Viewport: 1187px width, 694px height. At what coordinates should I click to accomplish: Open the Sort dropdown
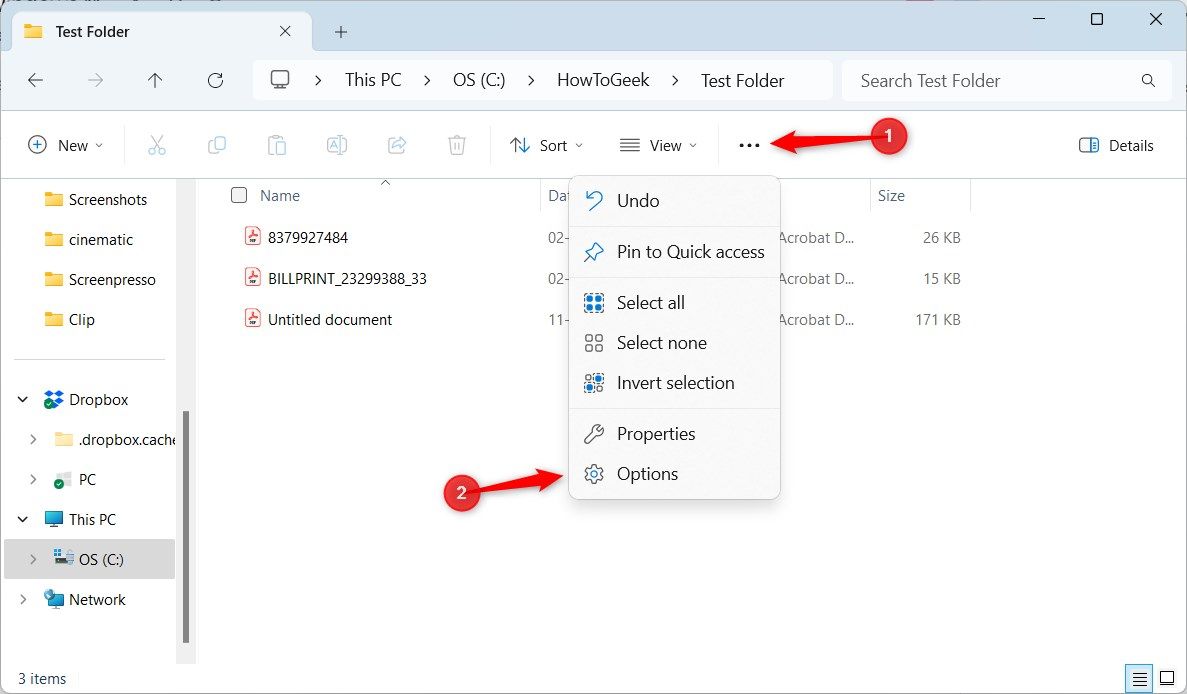546,145
